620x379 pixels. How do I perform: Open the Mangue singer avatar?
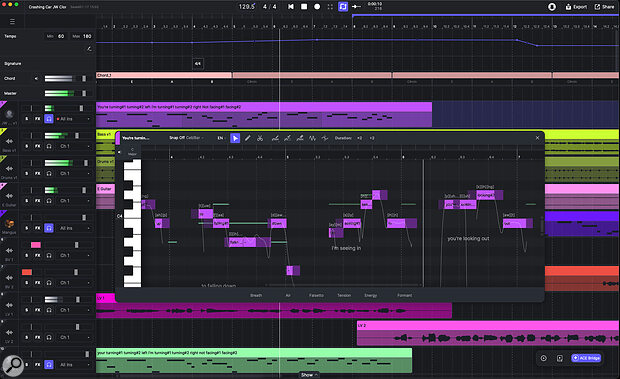[x=9, y=223]
